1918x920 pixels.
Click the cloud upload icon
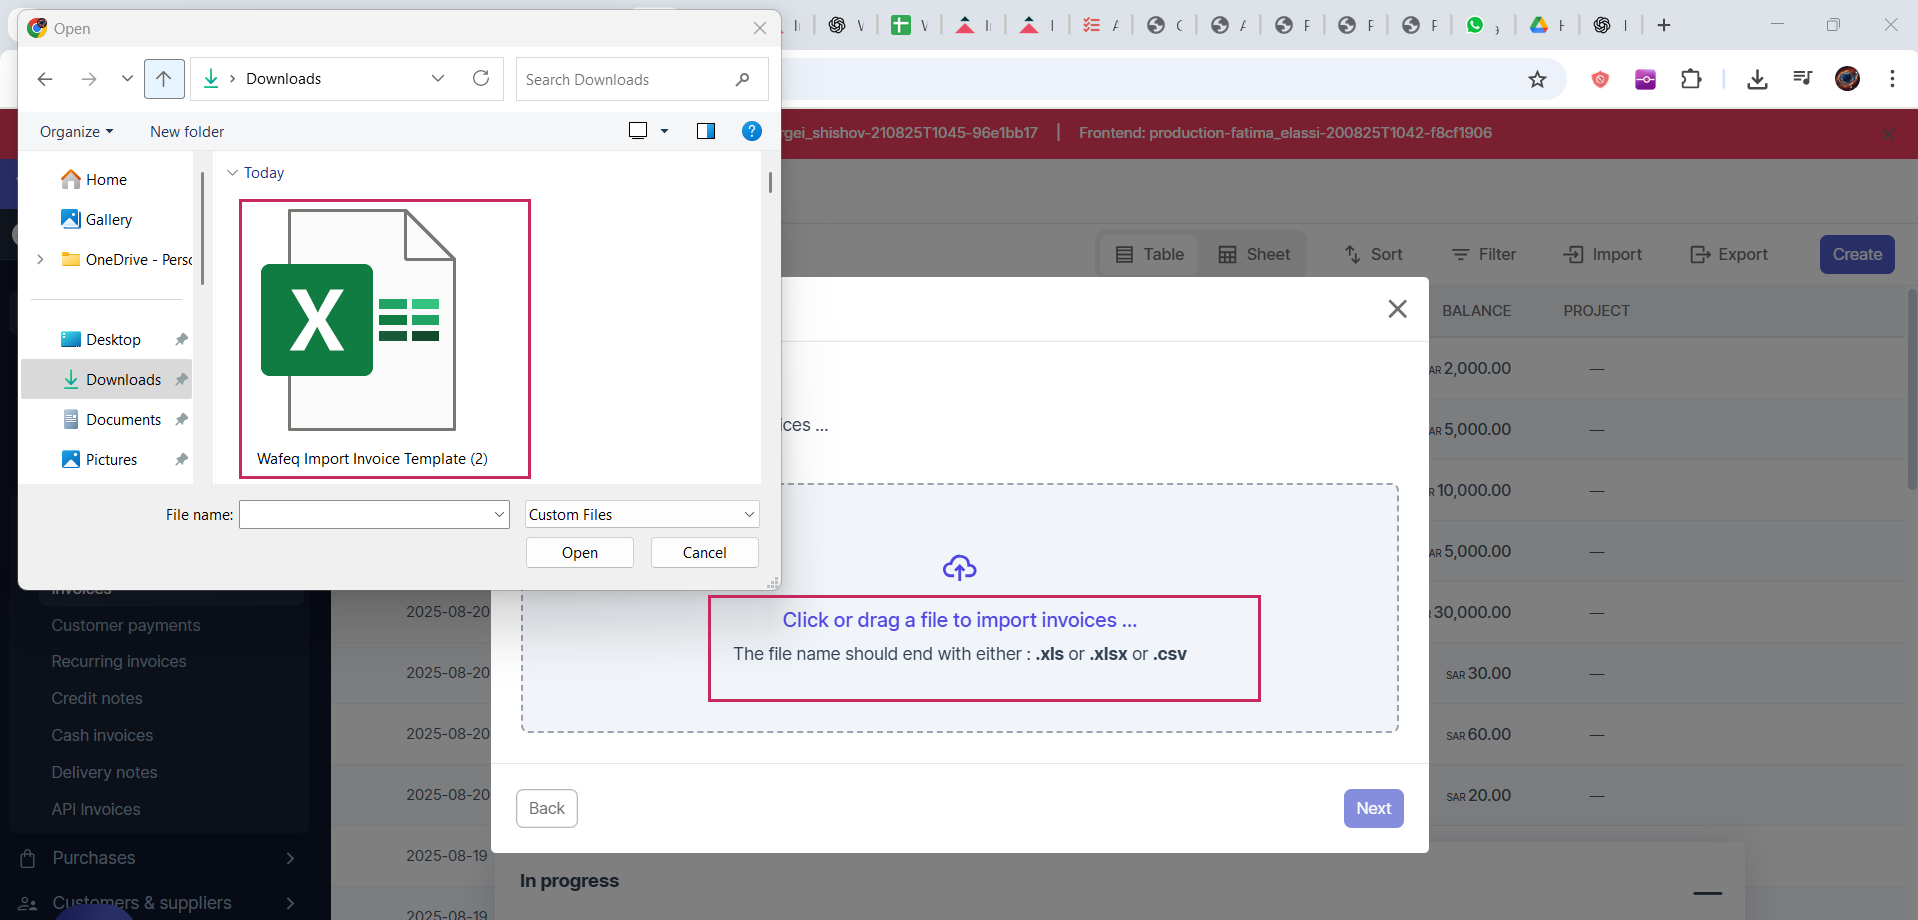coord(959,568)
